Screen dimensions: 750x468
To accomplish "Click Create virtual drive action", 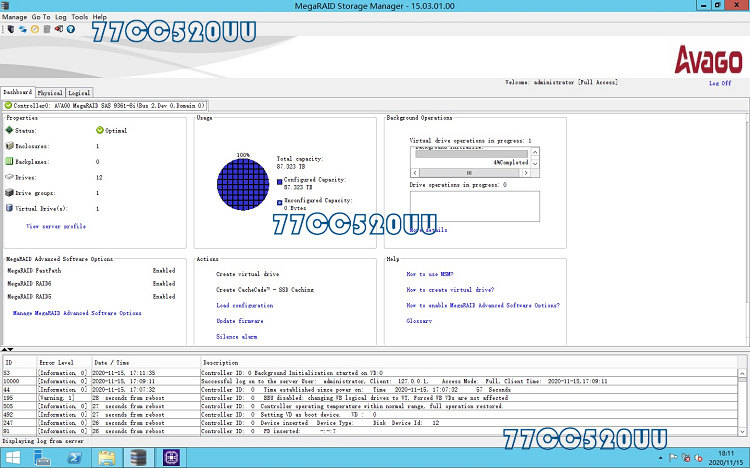I will coord(247,274).
